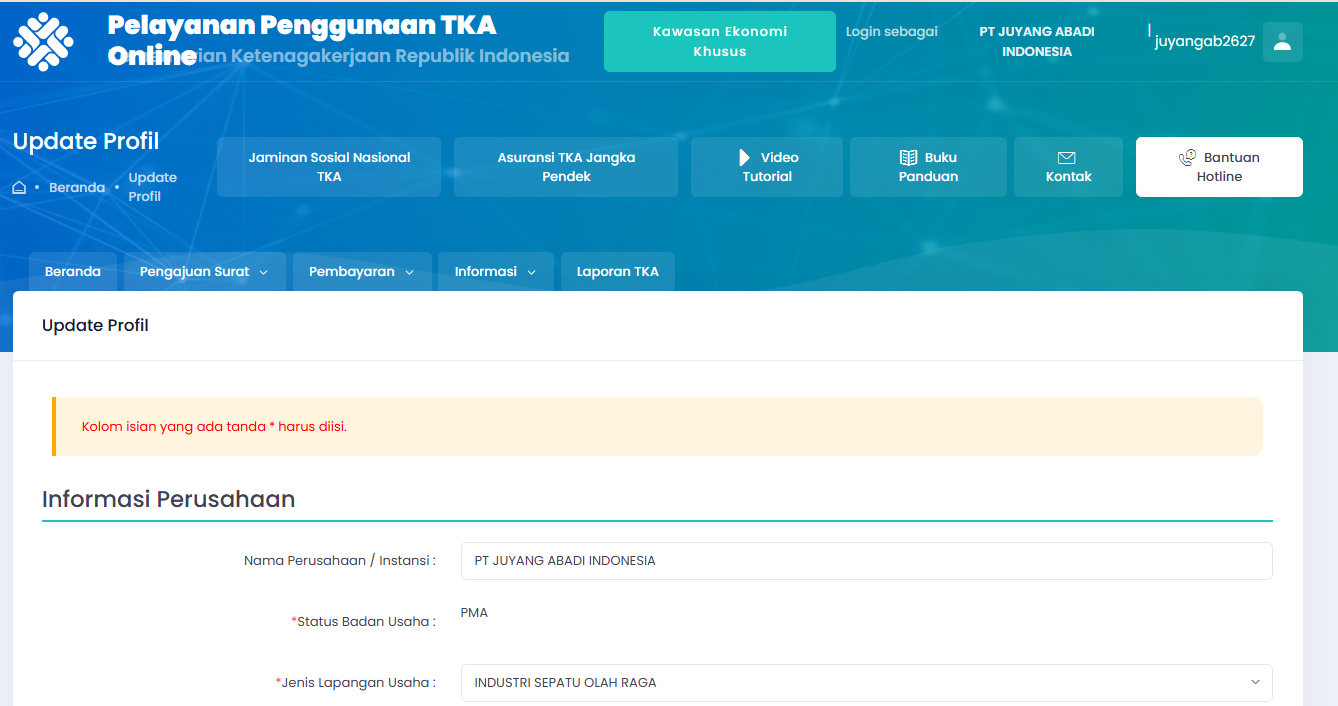Screen dimensions: 1338x706
Task: Click the Kawasan Ekonomi Khusus button
Action: pos(720,42)
